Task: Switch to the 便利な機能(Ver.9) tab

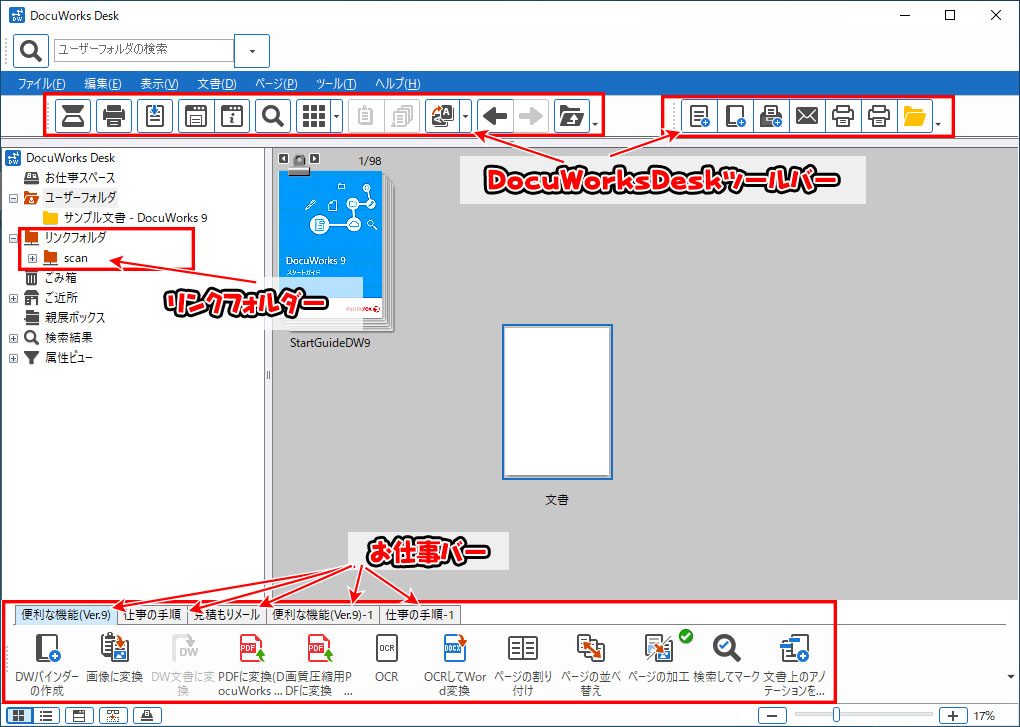Action: pyautogui.click(x=66, y=615)
